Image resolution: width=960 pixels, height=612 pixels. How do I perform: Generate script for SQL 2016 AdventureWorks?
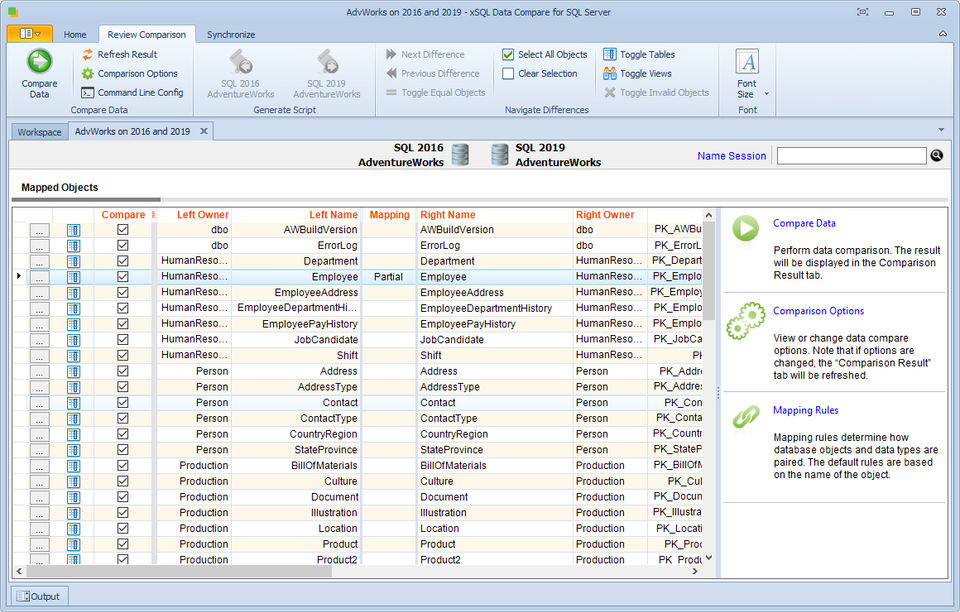pos(241,74)
